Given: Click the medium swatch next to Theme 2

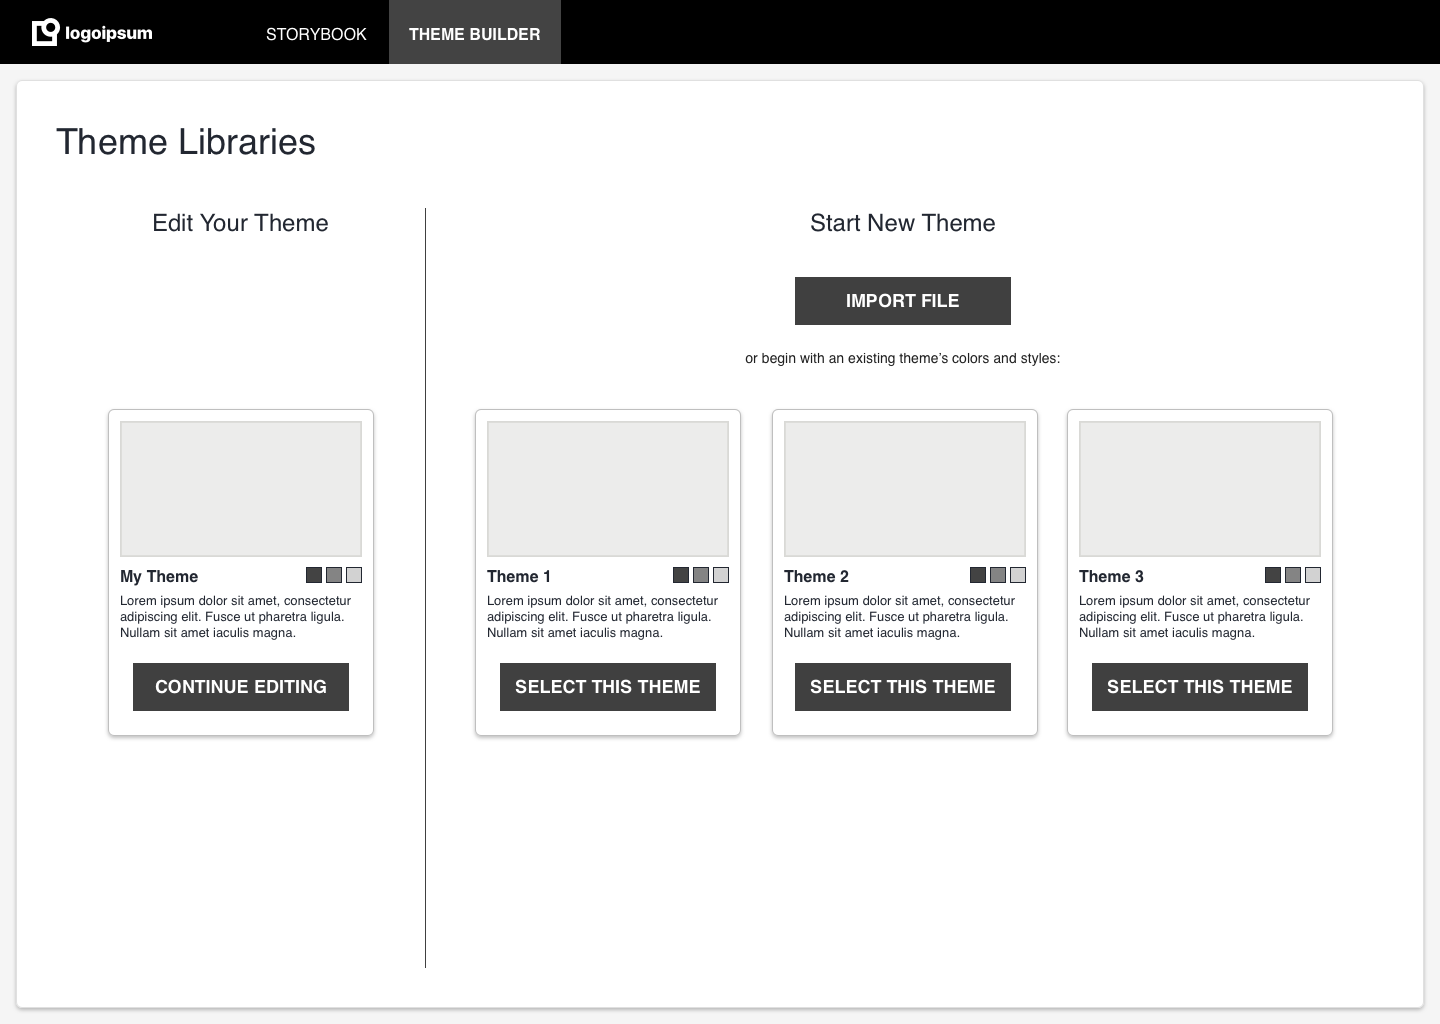Looking at the screenshot, I should (997, 575).
